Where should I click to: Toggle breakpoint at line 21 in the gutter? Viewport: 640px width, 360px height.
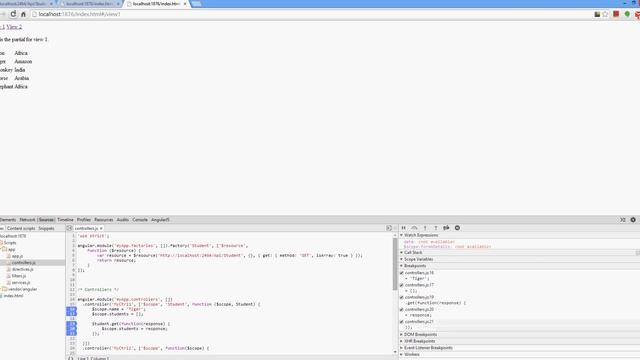click(x=71, y=333)
